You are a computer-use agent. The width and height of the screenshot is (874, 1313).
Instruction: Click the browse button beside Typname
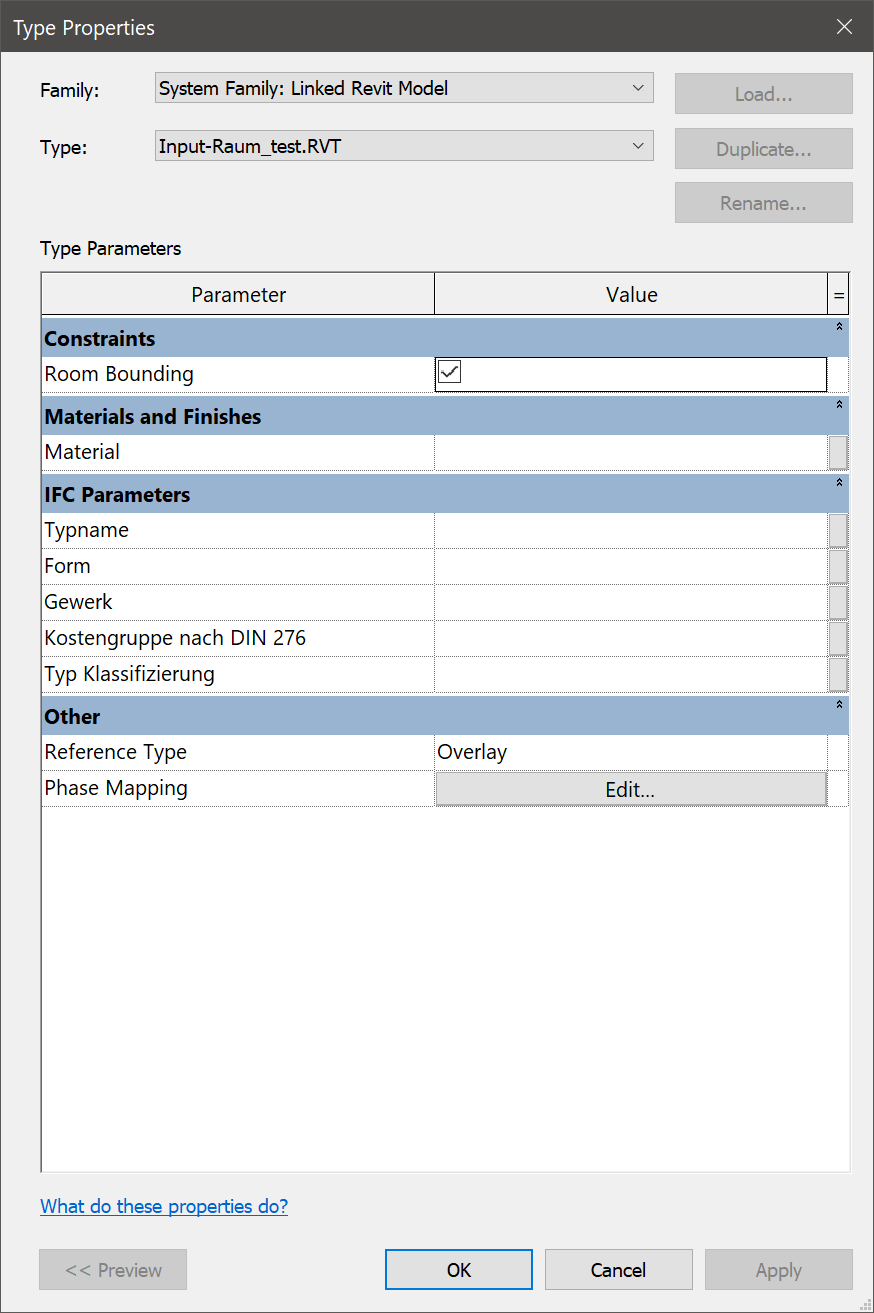point(838,530)
